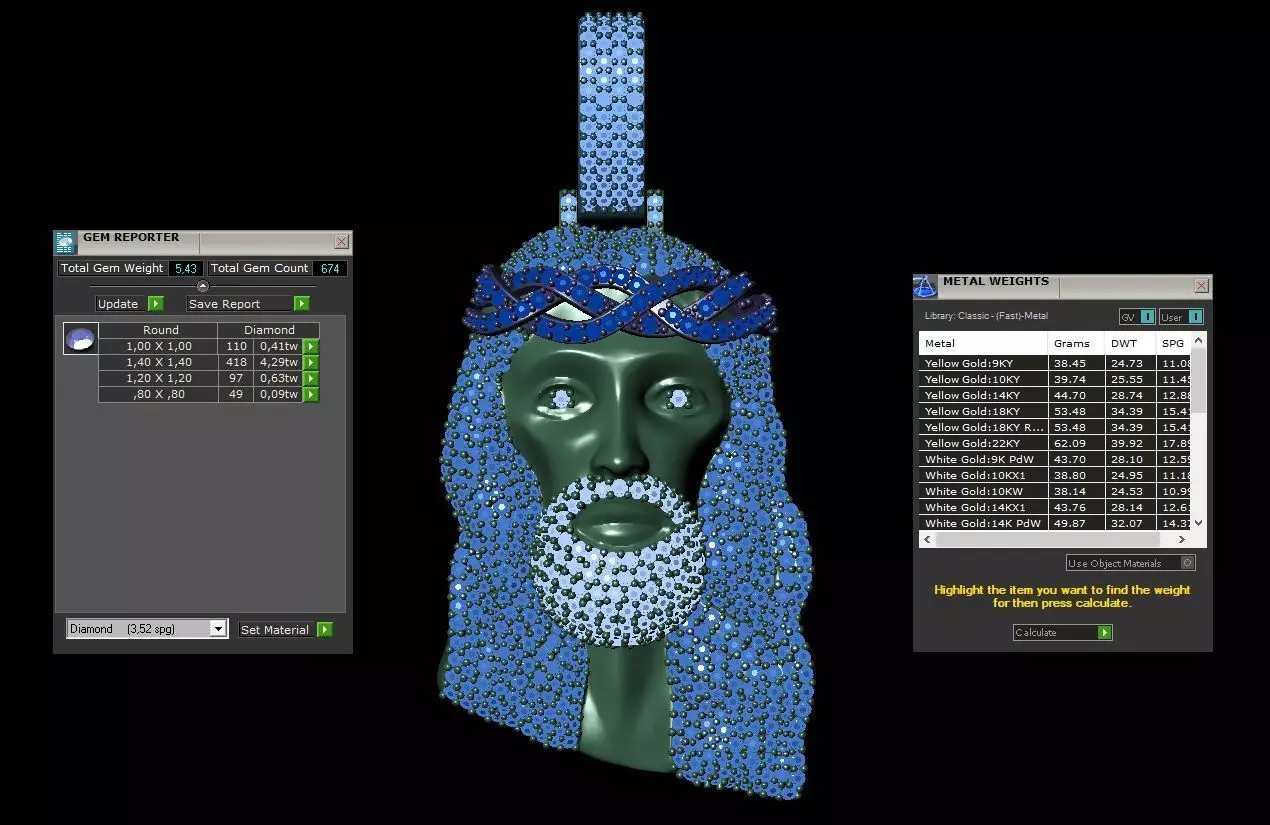Viewport: 1270px width, 825px height.
Task: Click green arrow for the 0,41tw row
Action: pos(311,346)
